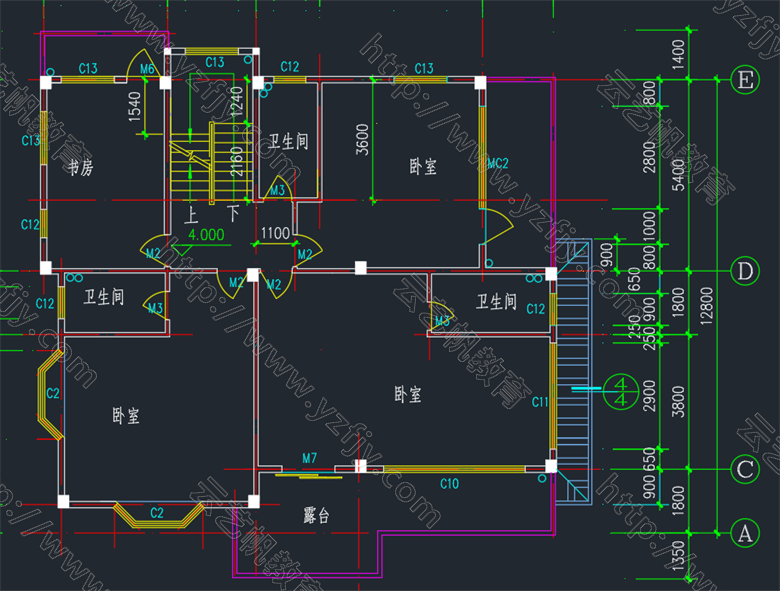Viewport: 780px width, 591px height.
Task: Click the 露台 terrace label
Action: (x=316, y=515)
